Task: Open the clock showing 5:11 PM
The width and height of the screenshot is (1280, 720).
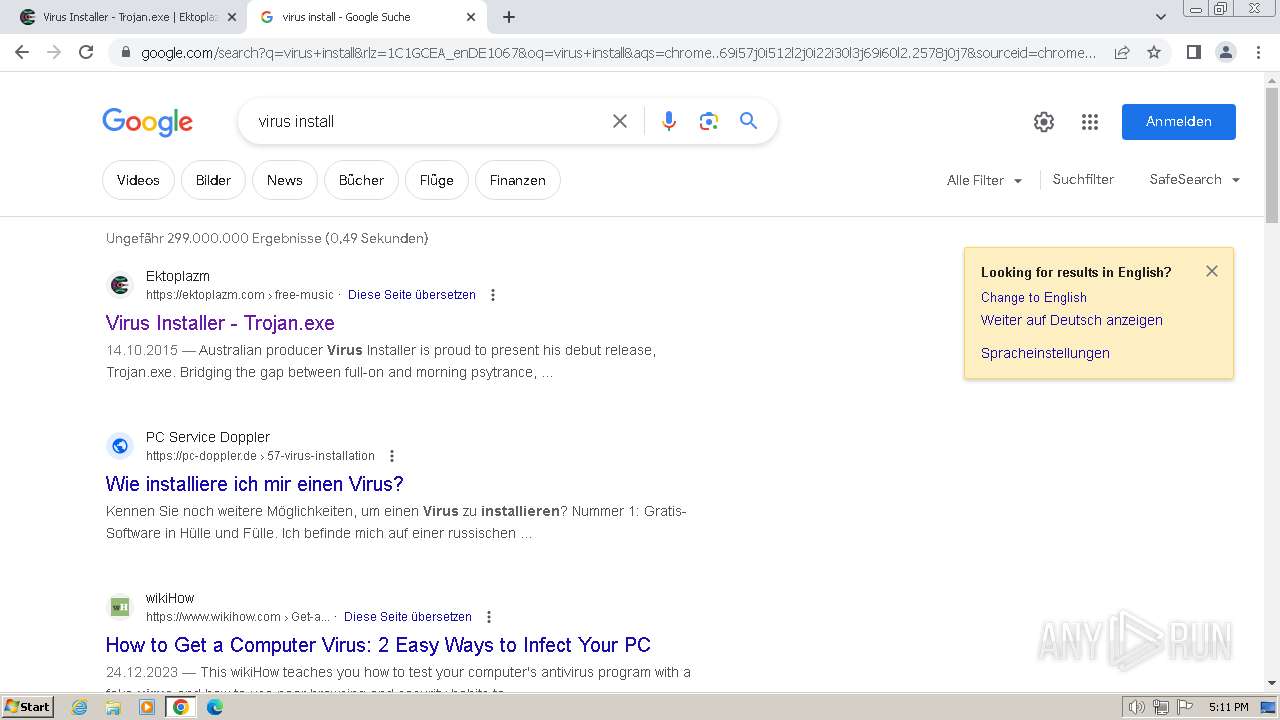Action: 1229,707
